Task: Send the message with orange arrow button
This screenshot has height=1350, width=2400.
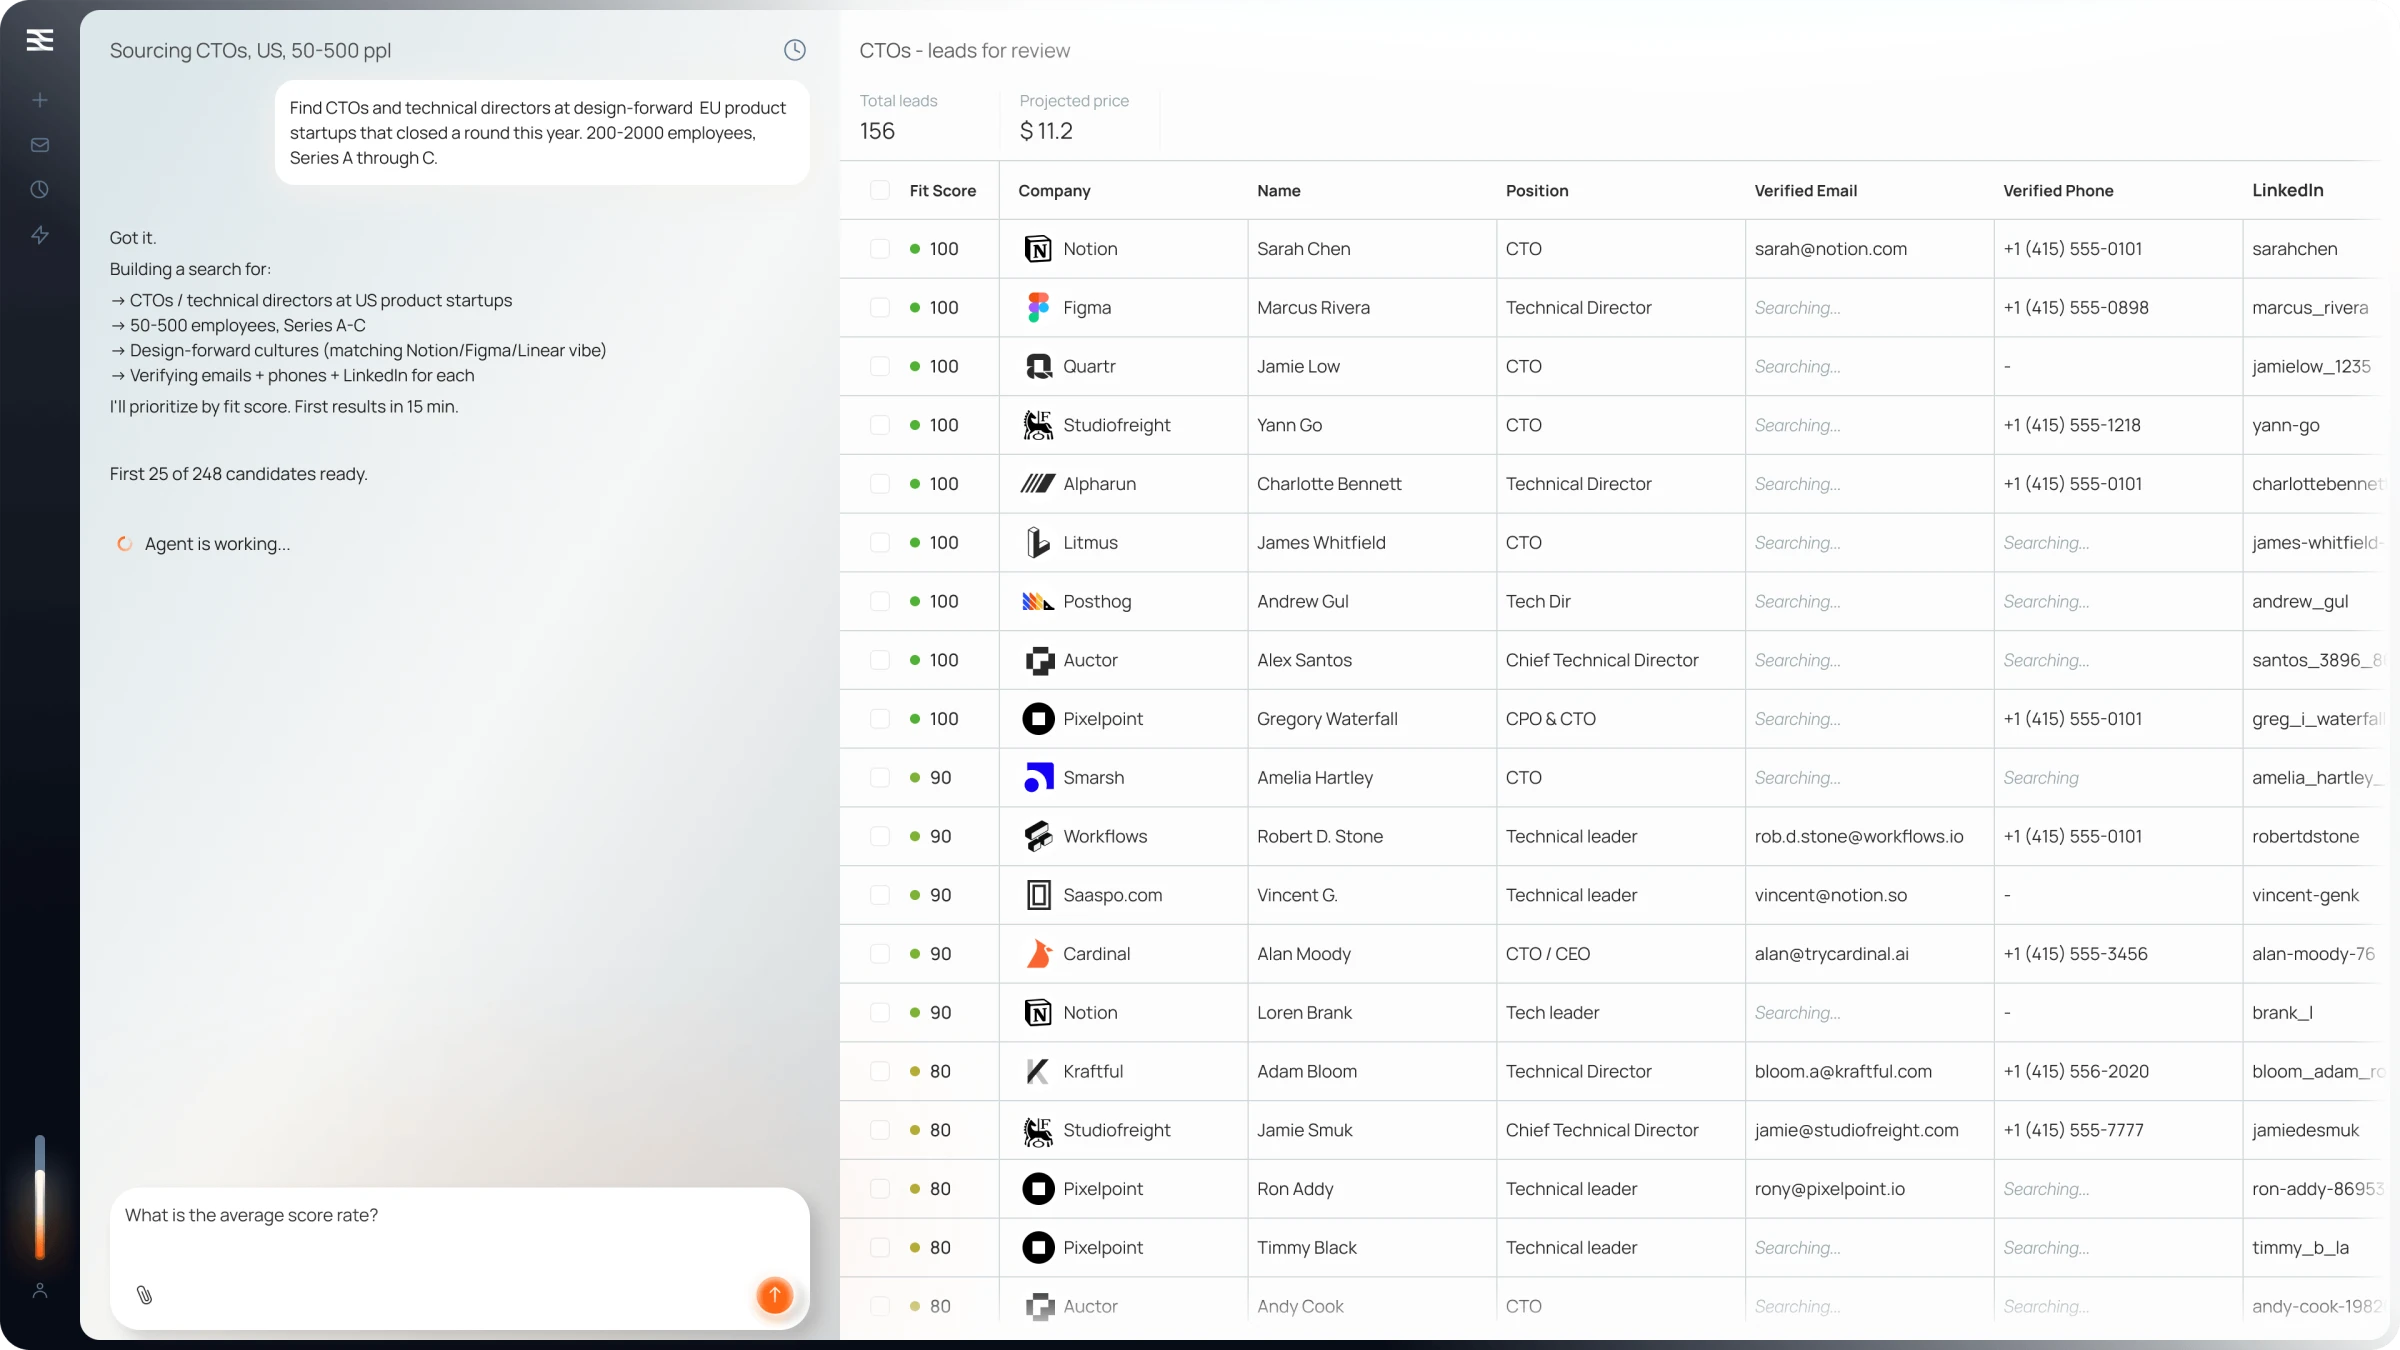Action: pos(774,1295)
